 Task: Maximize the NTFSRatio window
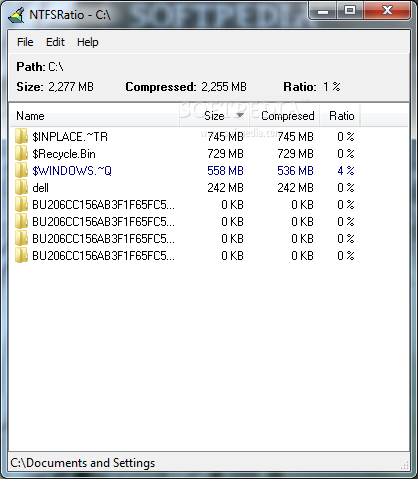pos(350,11)
